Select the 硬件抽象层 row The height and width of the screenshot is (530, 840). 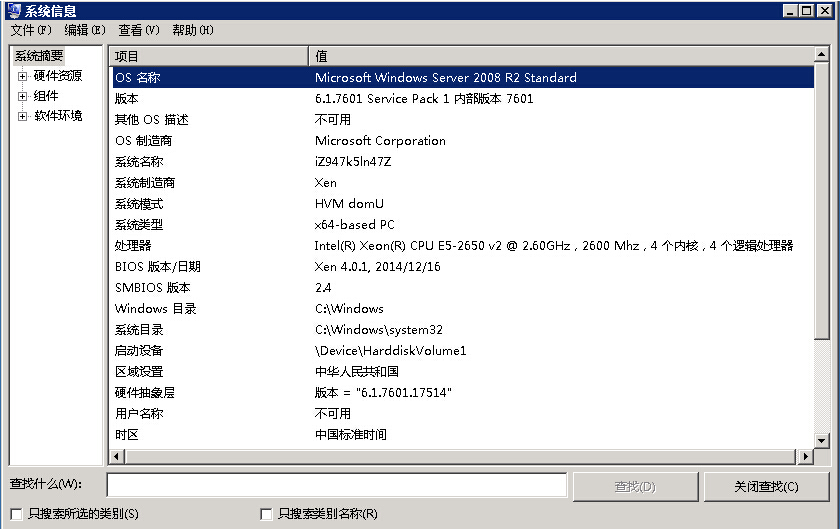click(x=463, y=393)
